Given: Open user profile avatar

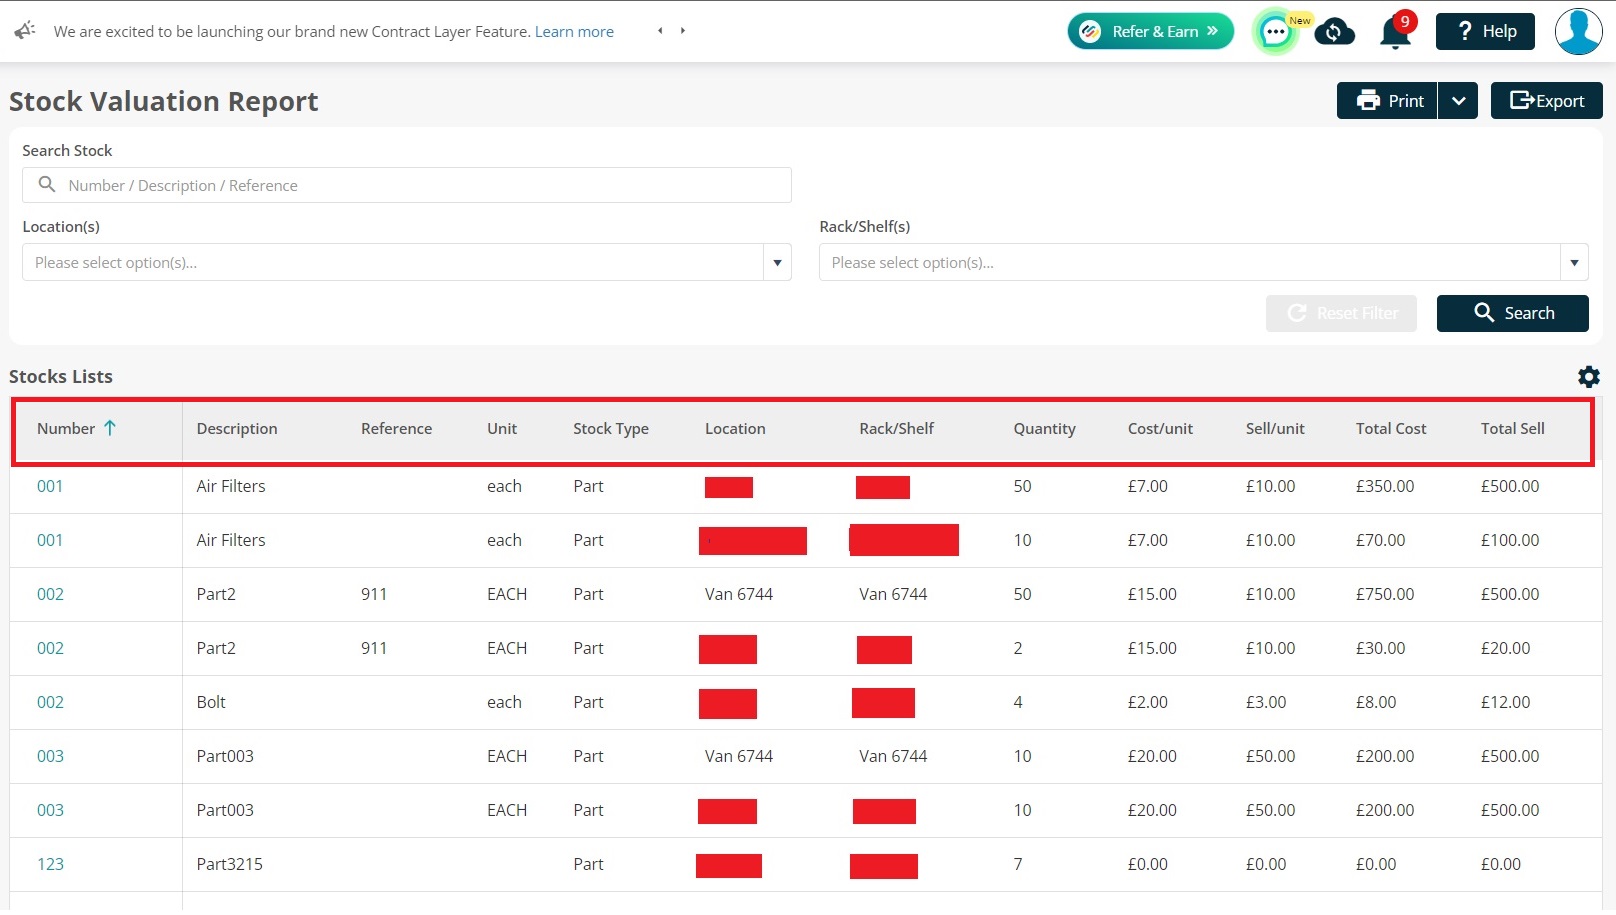Looking at the screenshot, I should pyautogui.click(x=1578, y=31).
